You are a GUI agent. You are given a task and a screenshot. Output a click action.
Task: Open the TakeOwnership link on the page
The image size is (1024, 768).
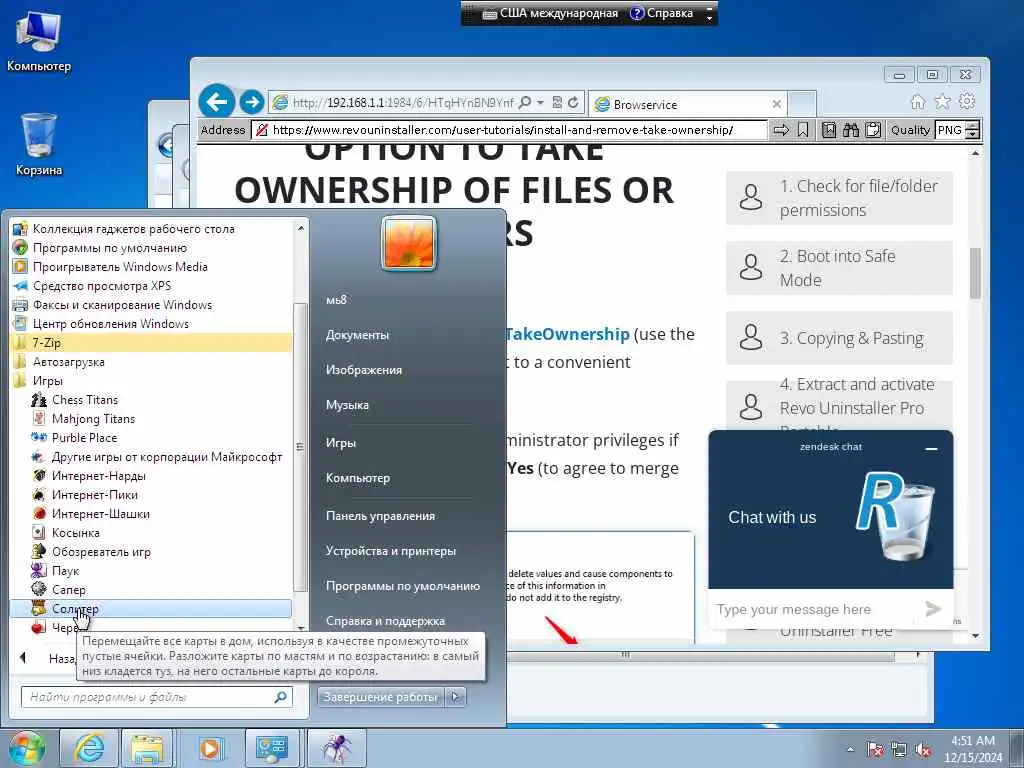(567, 334)
